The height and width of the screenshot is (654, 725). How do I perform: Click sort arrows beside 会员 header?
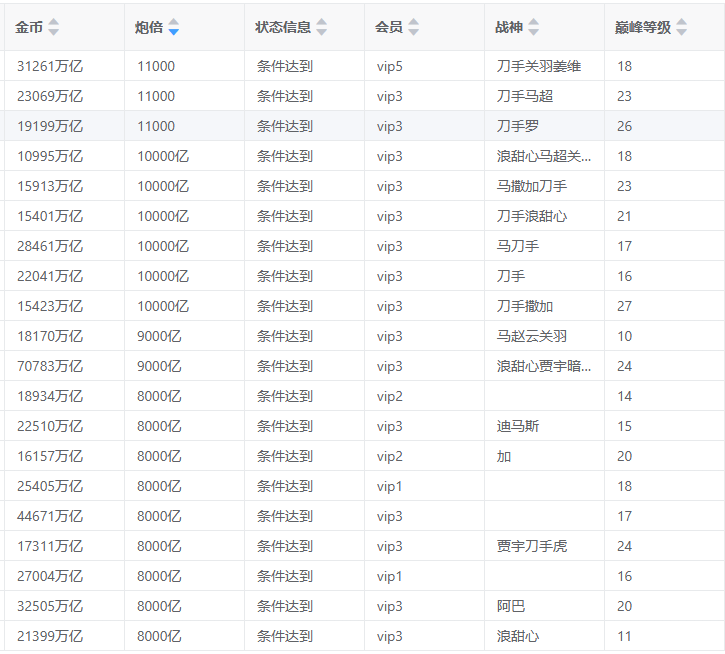tap(414, 27)
